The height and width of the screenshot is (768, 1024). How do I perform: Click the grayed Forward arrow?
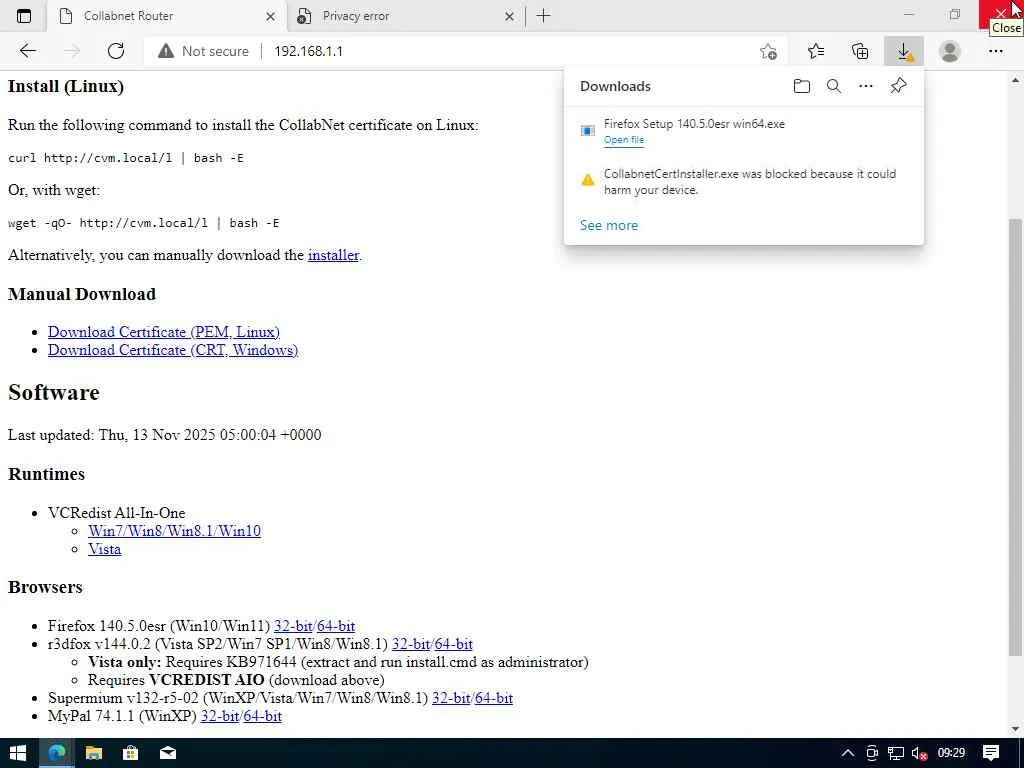tap(72, 51)
